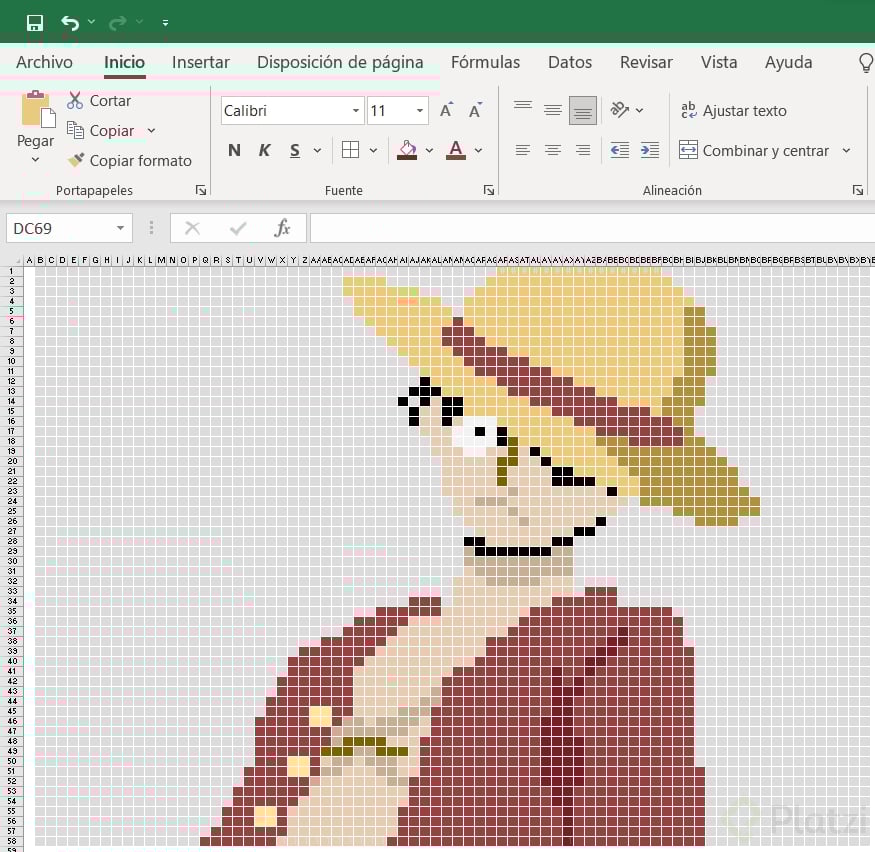The width and height of the screenshot is (875, 852).
Task: Click the lightbulb Tell Me icon
Action: (866, 62)
